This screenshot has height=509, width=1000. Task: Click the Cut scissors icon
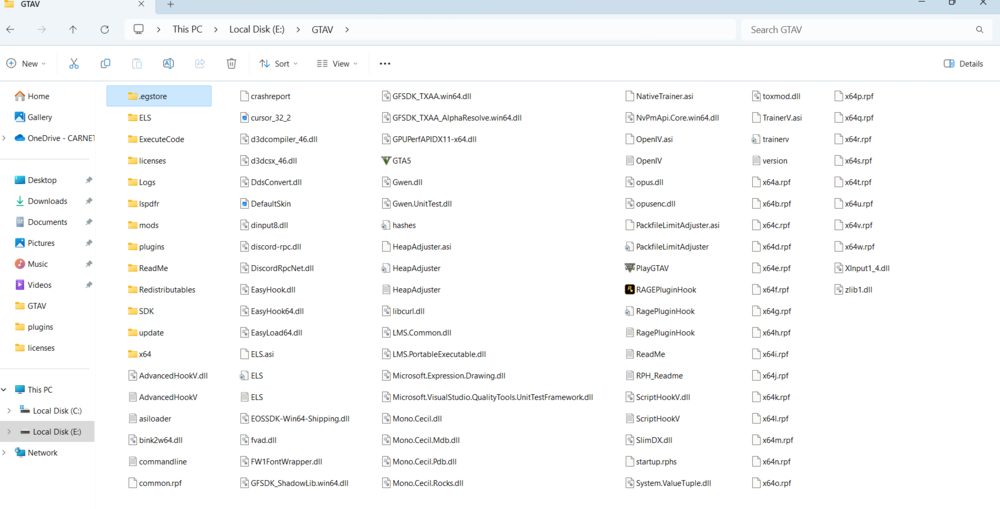(x=73, y=64)
